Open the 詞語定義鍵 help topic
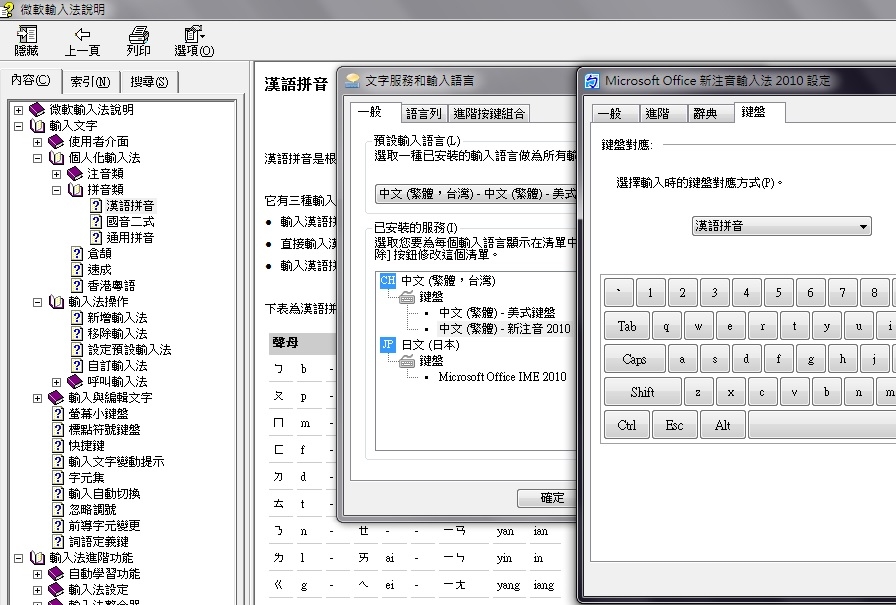Screen dimensions: 896x605 tap(98, 542)
